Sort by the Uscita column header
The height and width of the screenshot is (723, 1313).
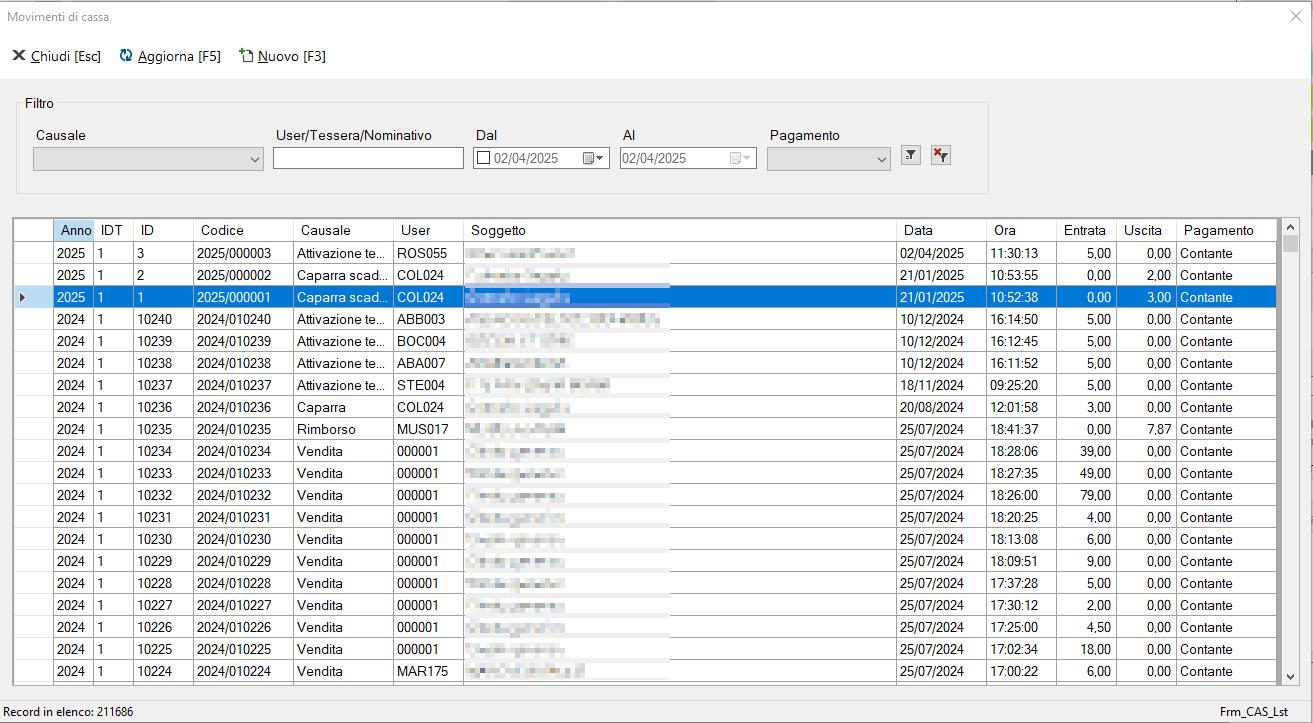(1146, 230)
